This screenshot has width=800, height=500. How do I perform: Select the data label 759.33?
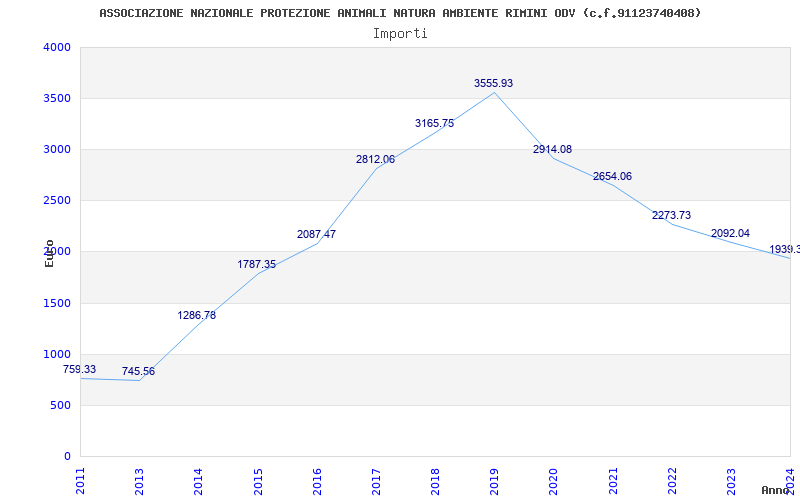(x=79, y=369)
